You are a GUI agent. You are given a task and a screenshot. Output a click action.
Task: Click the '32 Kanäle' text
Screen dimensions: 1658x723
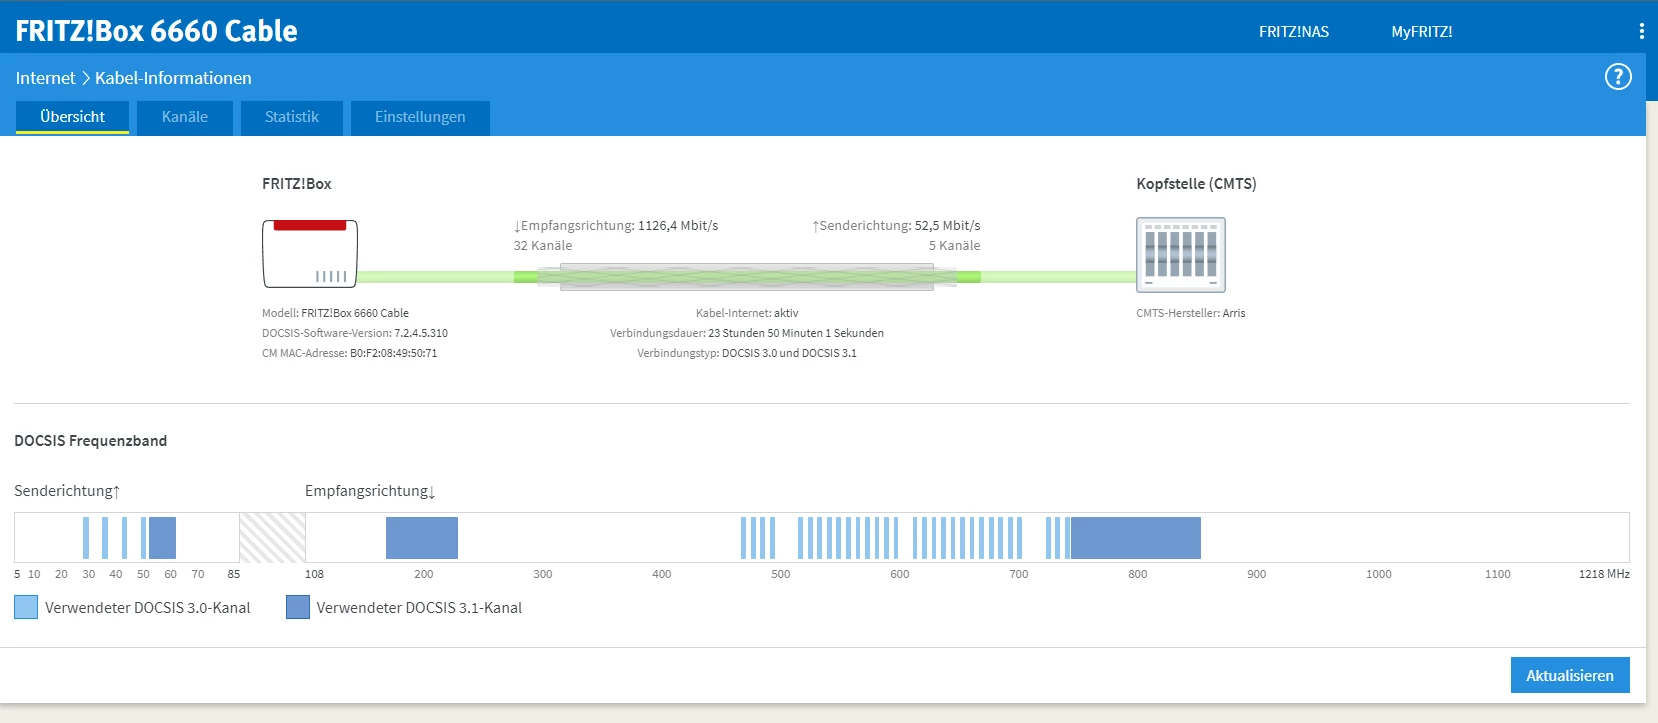tap(543, 246)
